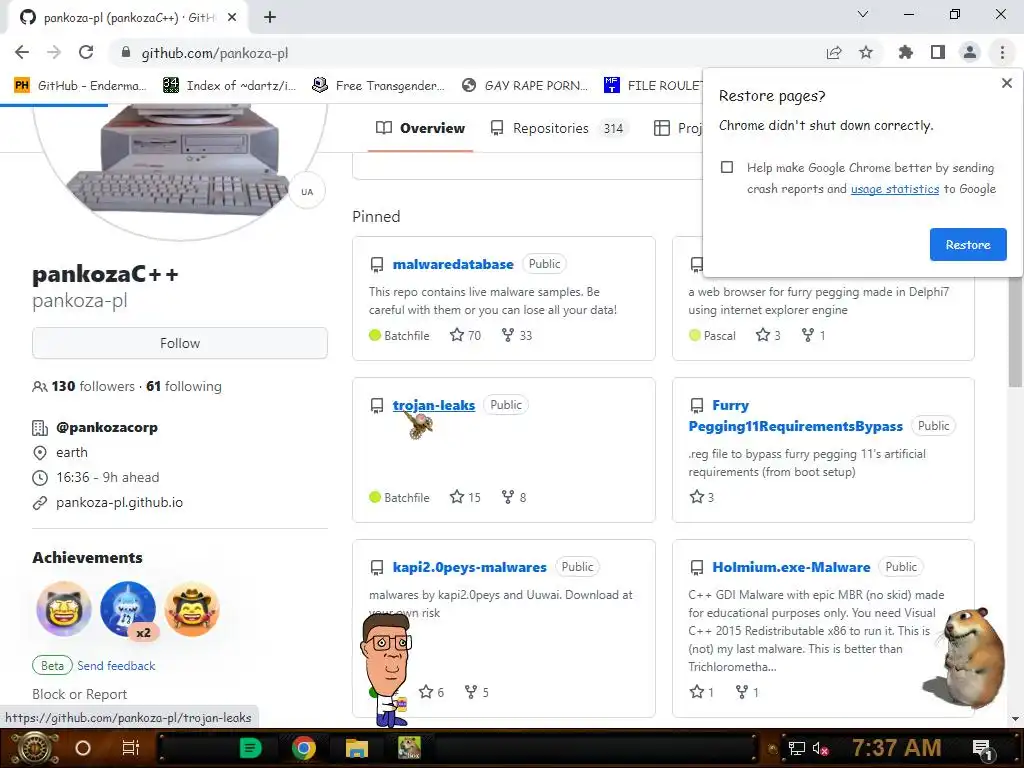Open the usage statistics link
The width and height of the screenshot is (1024, 768).
(895, 189)
